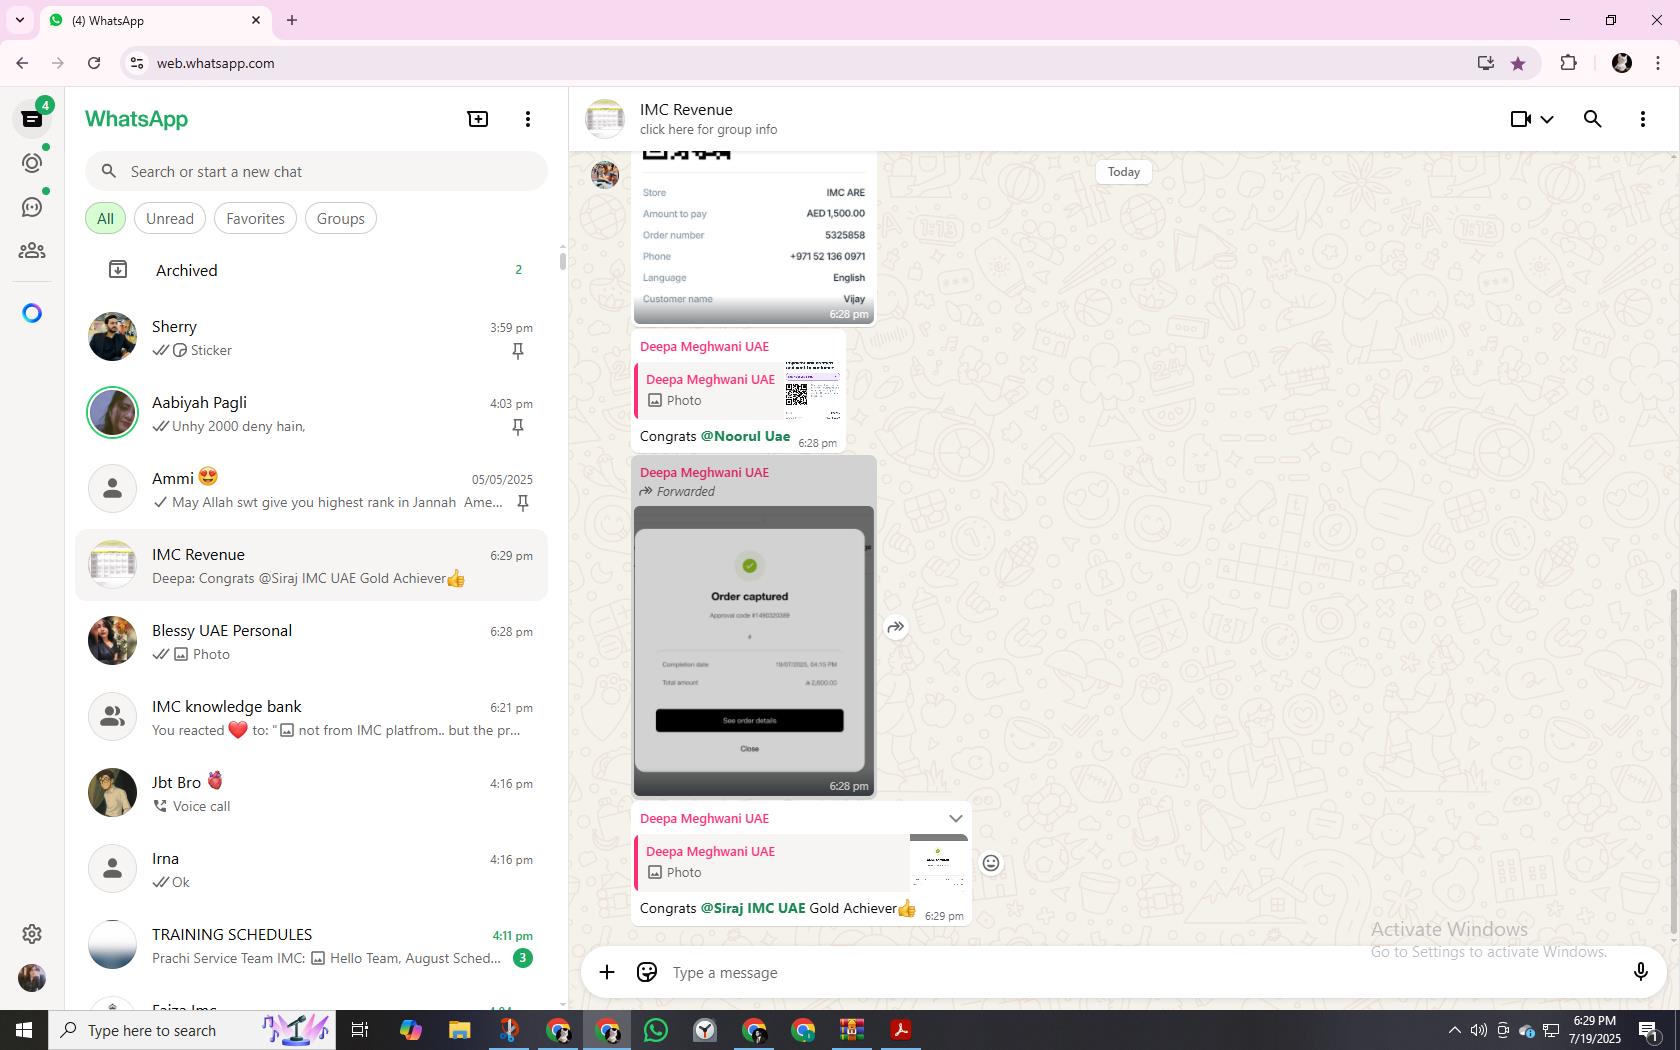Open IMC Revenue group avatar in header

coord(605,119)
